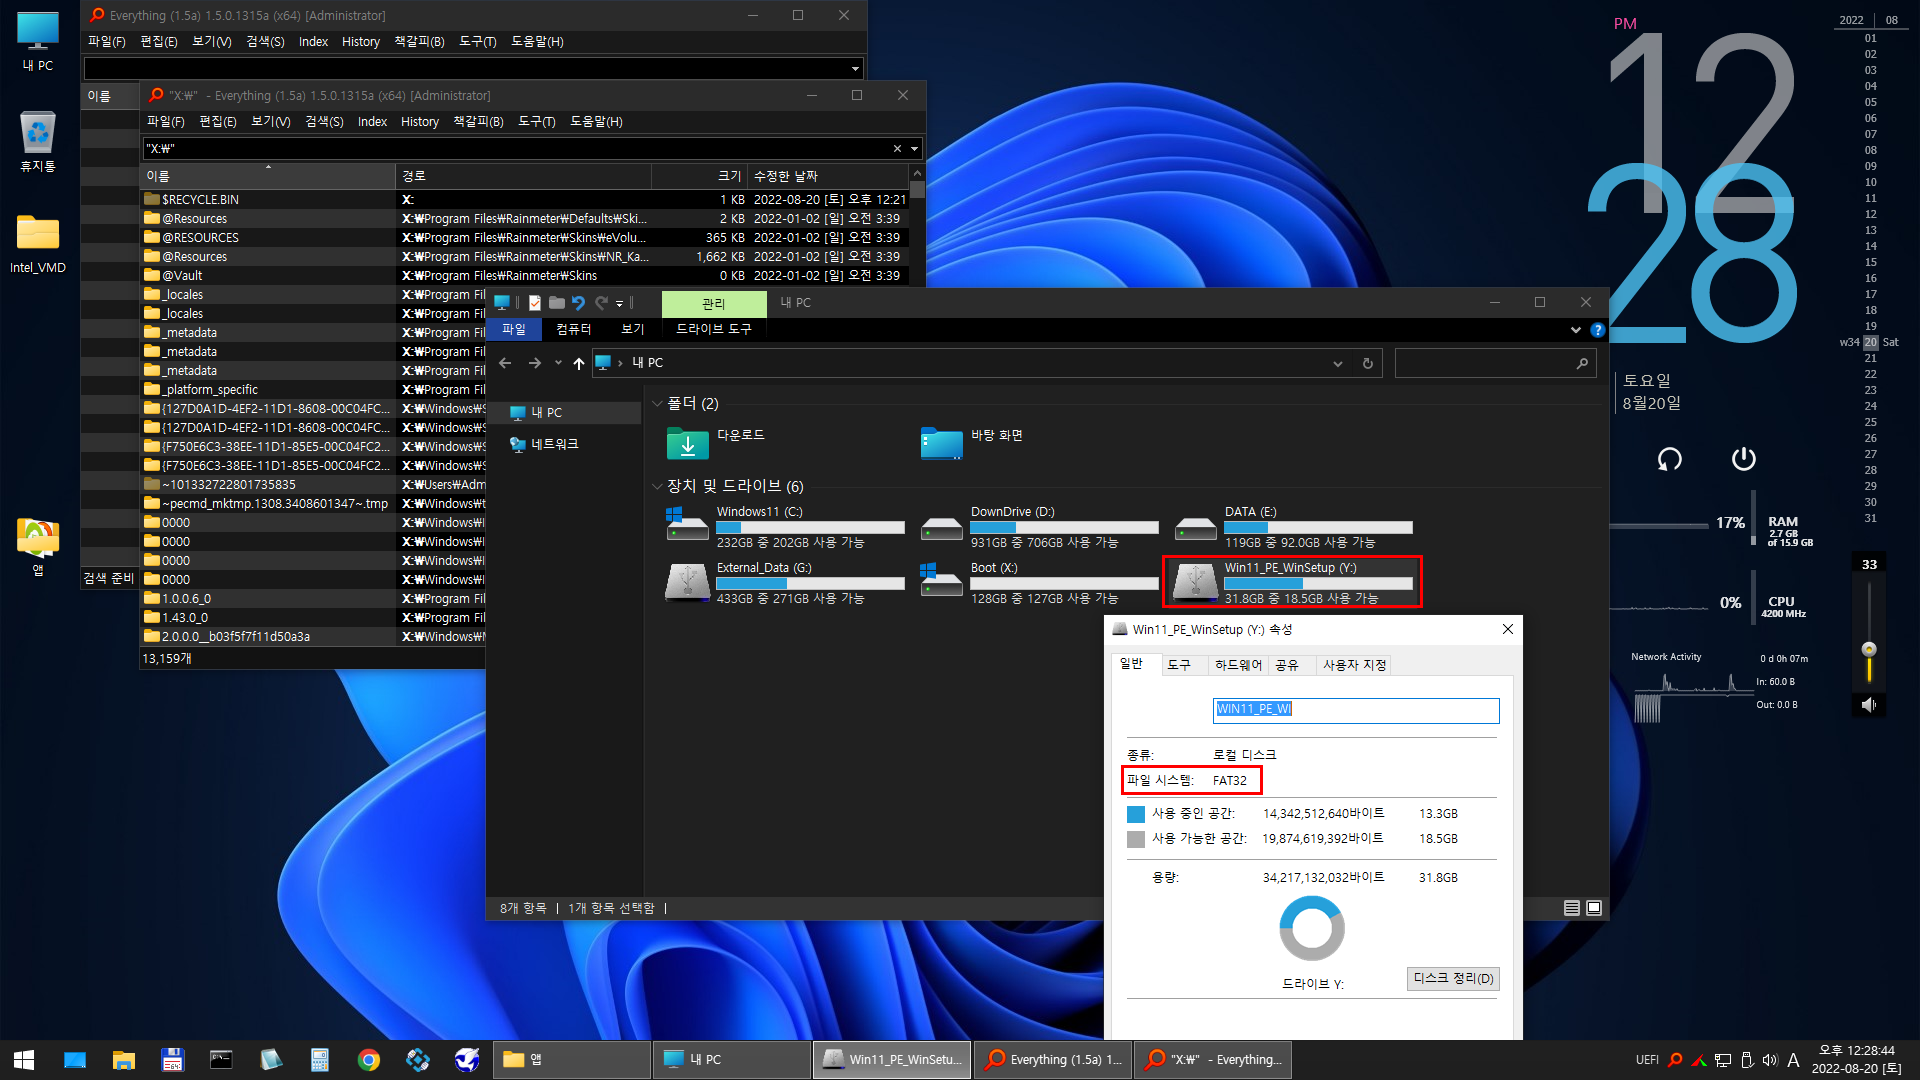The height and width of the screenshot is (1080, 1920).
Task: Open Customize Quick Access Toolbar dropdown arrow
Action: (x=620, y=303)
